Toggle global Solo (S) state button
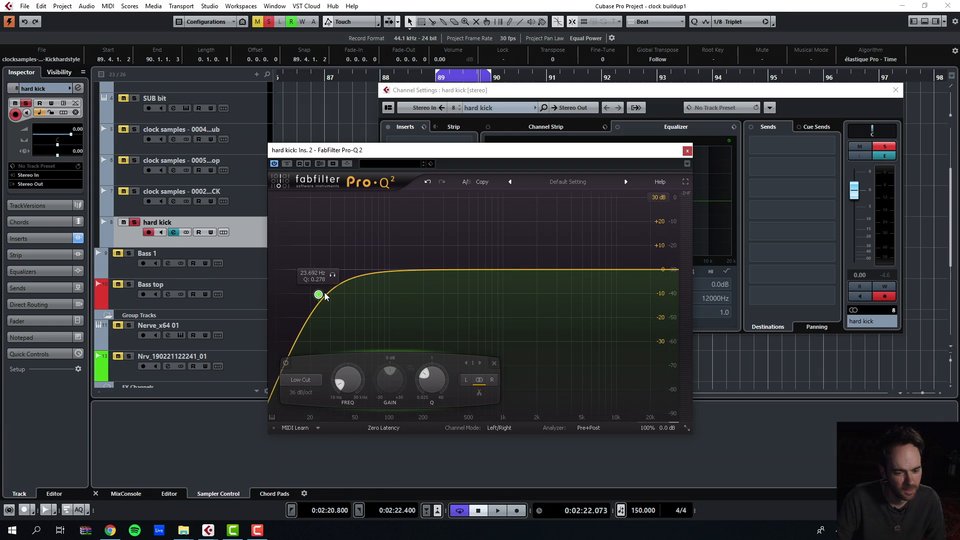The image size is (960, 540). point(268,21)
